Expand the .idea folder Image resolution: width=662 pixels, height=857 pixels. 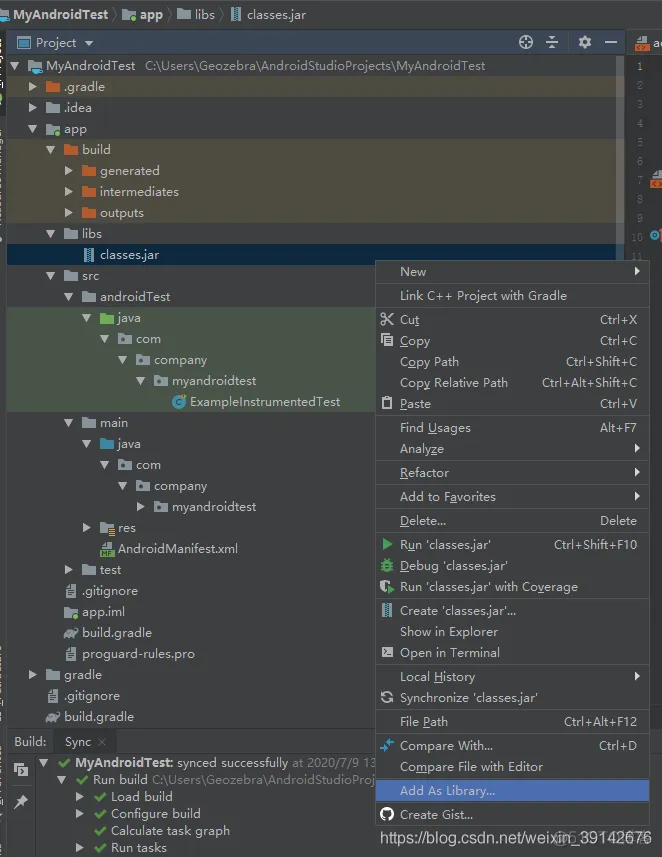(x=32, y=108)
